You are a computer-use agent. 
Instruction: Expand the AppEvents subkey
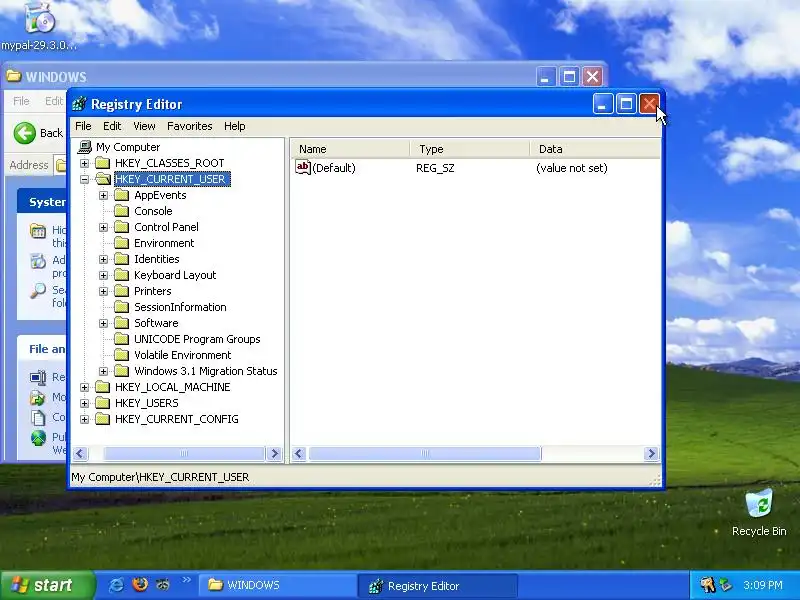click(103, 195)
